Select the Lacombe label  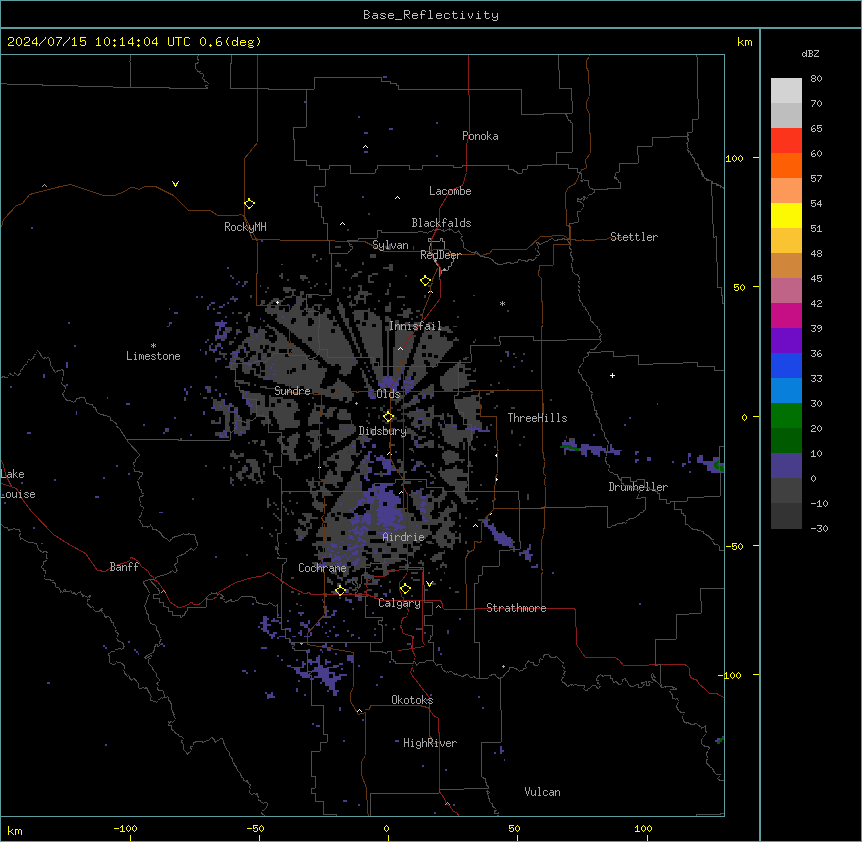point(450,191)
